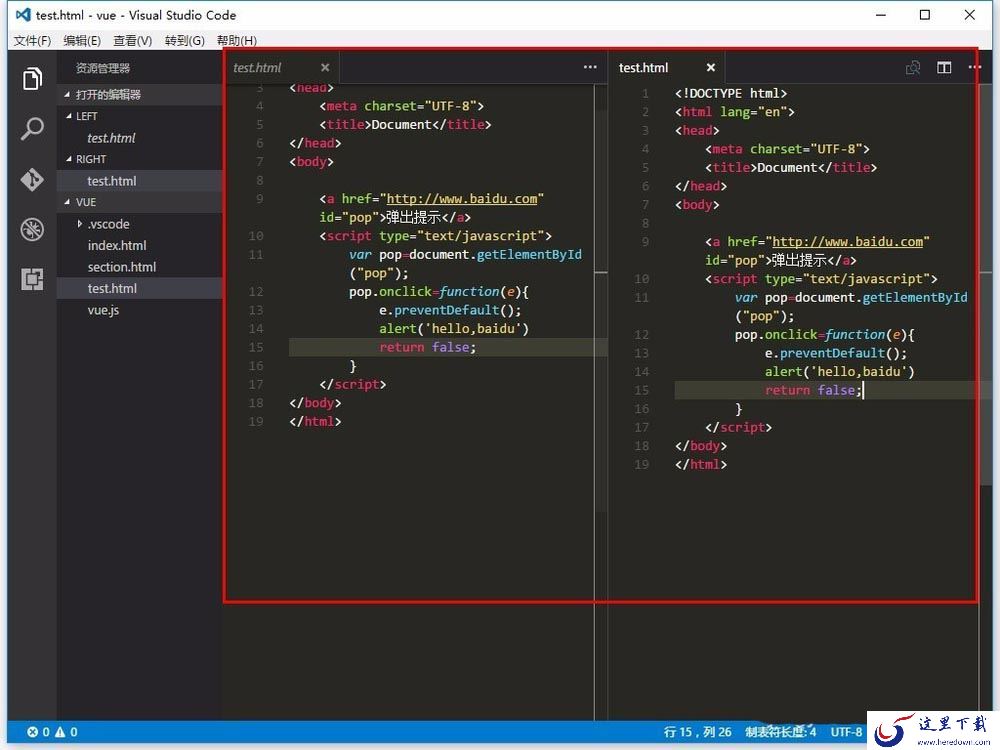Close the Visual Studio Code window

point(969,15)
